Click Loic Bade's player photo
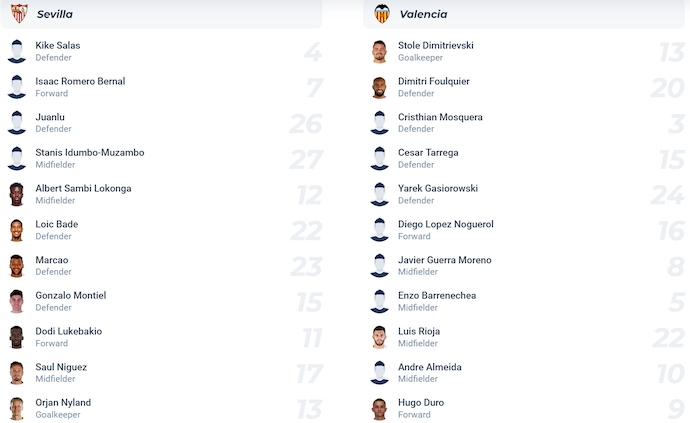This screenshot has width=690, height=423. pos(16,230)
